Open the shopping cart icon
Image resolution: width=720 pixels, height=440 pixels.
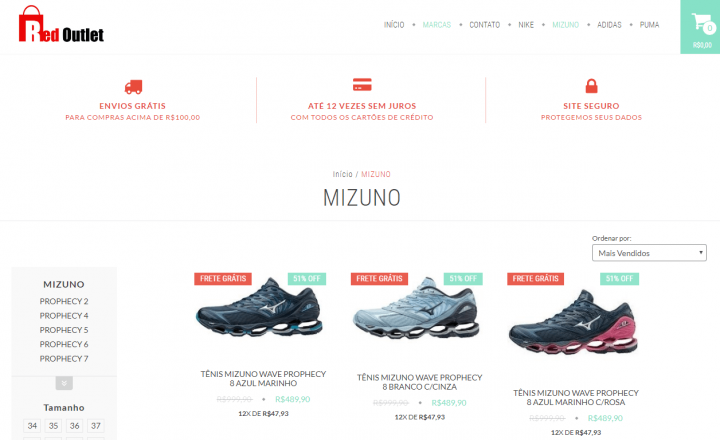click(703, 23)
